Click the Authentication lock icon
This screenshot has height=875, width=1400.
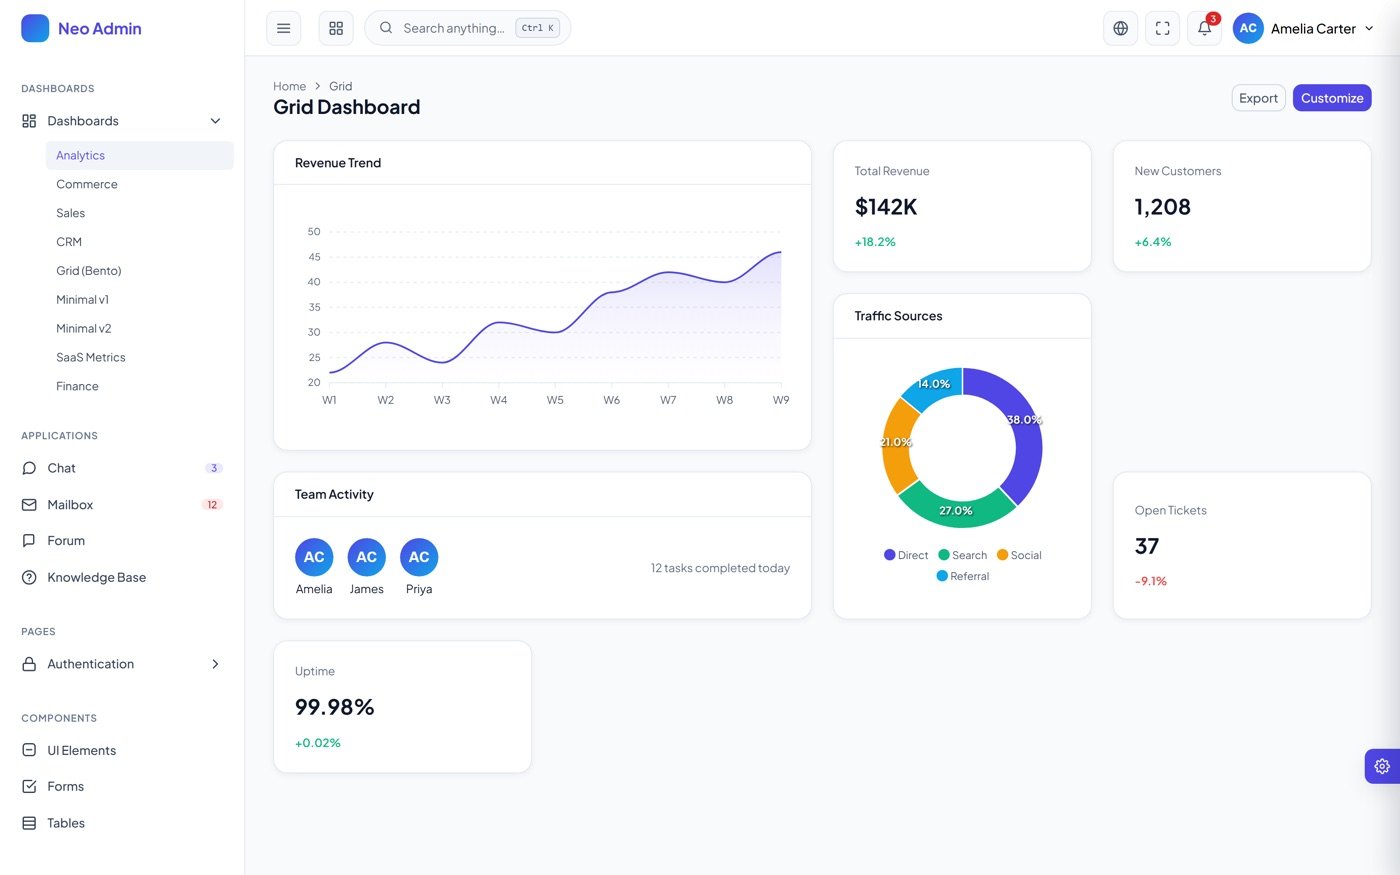click(x=29, y=664)
